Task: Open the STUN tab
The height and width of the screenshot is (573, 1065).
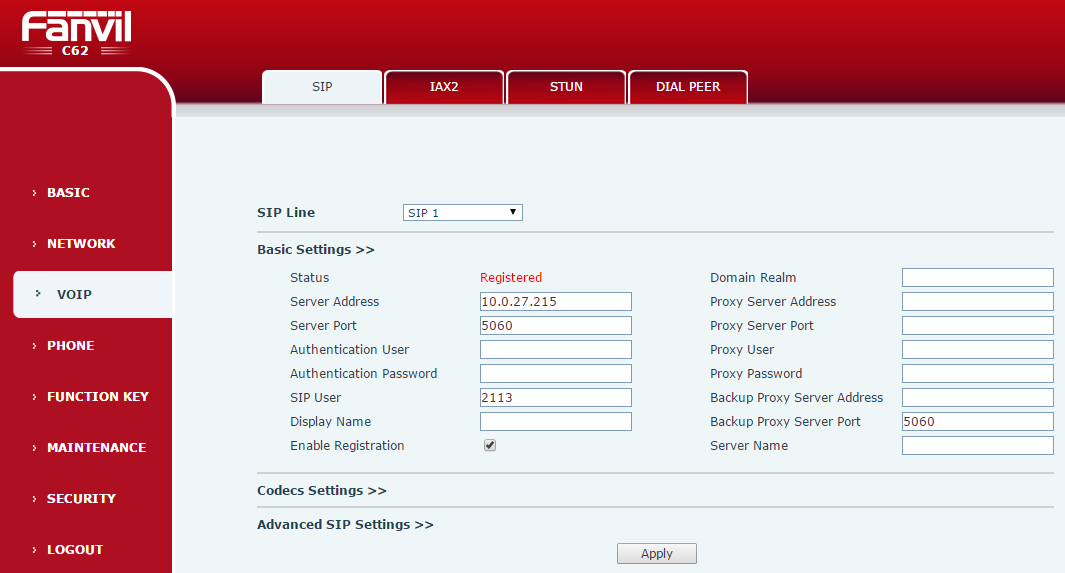Action: pyautogui.click(x=566, y=87)
